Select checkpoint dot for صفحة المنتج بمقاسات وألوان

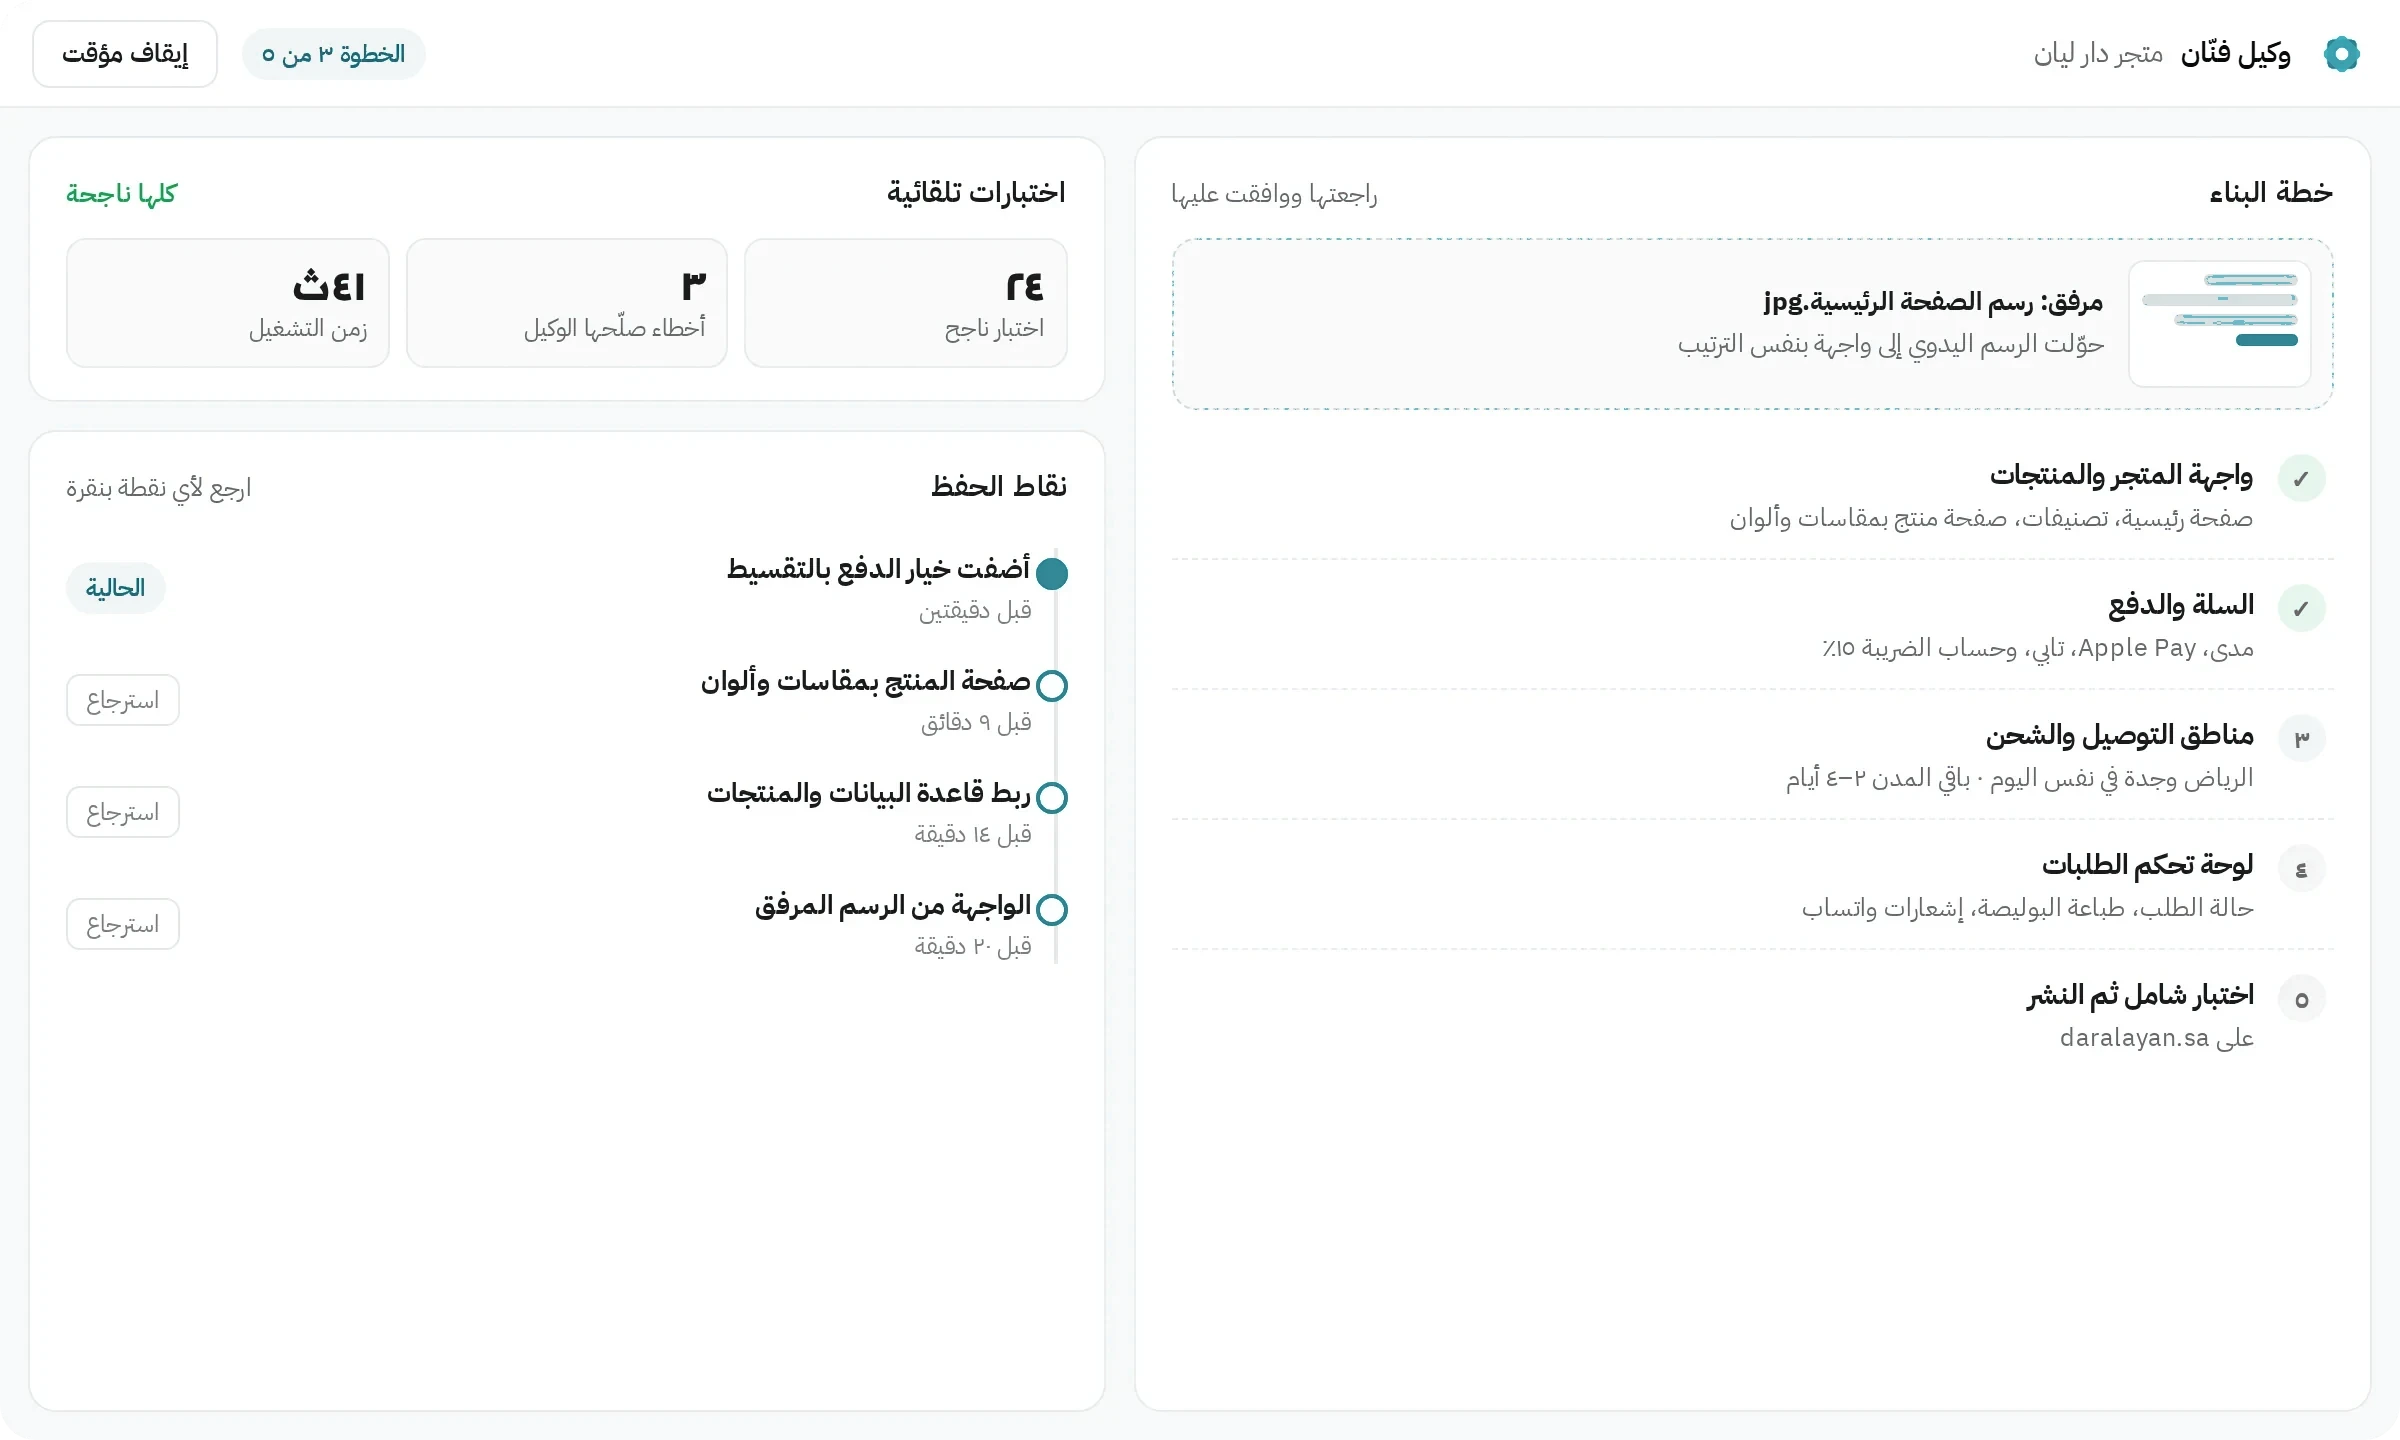tap(1052, 686)
